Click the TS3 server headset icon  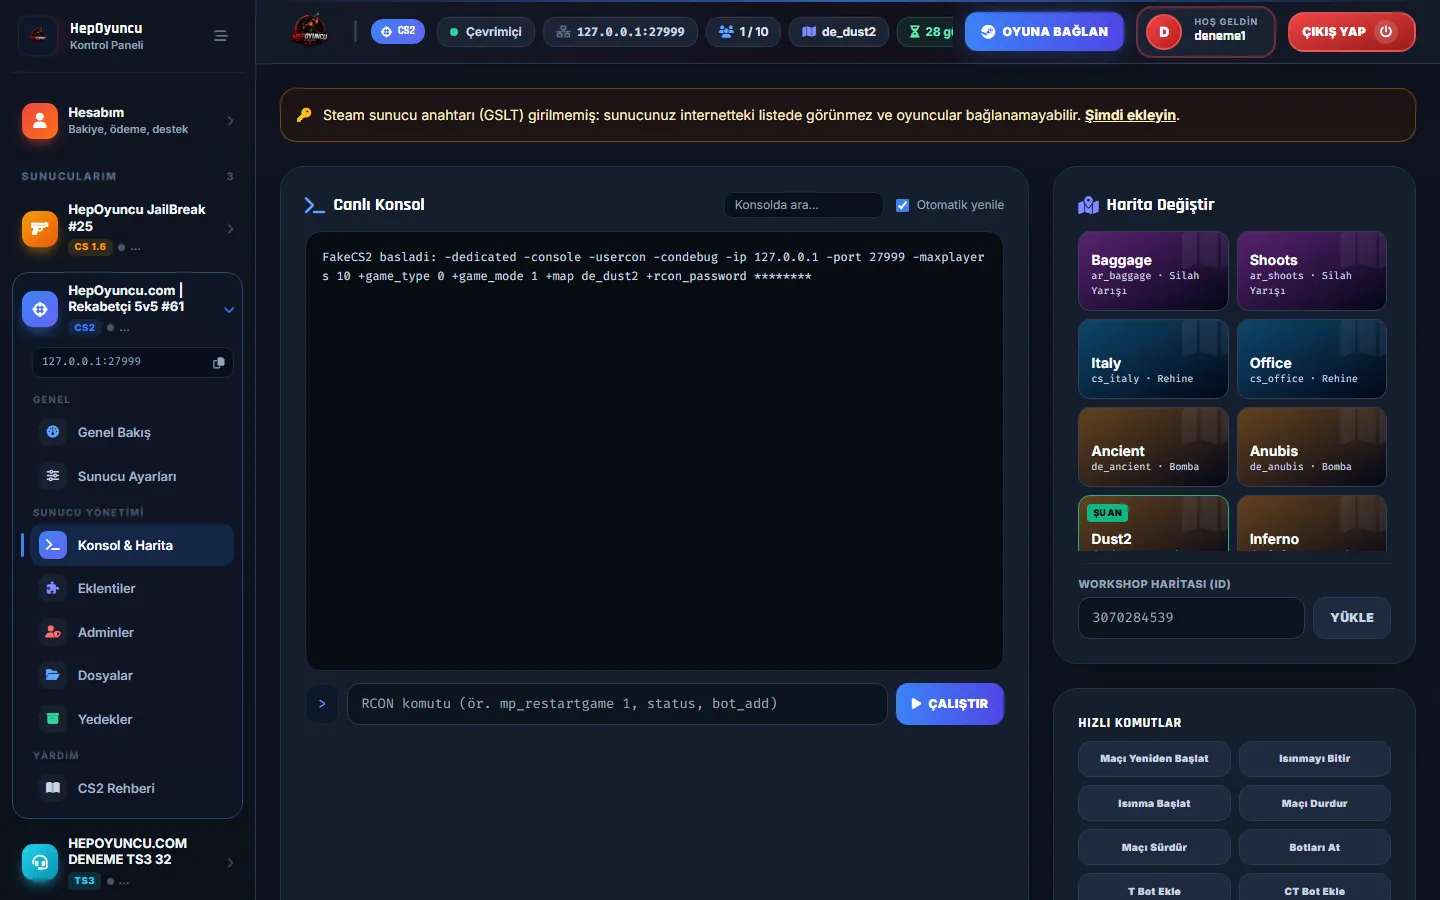40,862
